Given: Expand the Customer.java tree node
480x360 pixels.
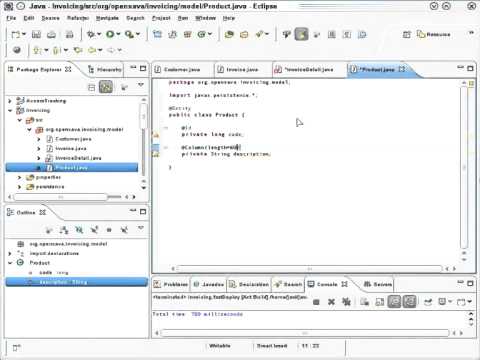Looking at the screenshot, I should click(x=39, y=139).
